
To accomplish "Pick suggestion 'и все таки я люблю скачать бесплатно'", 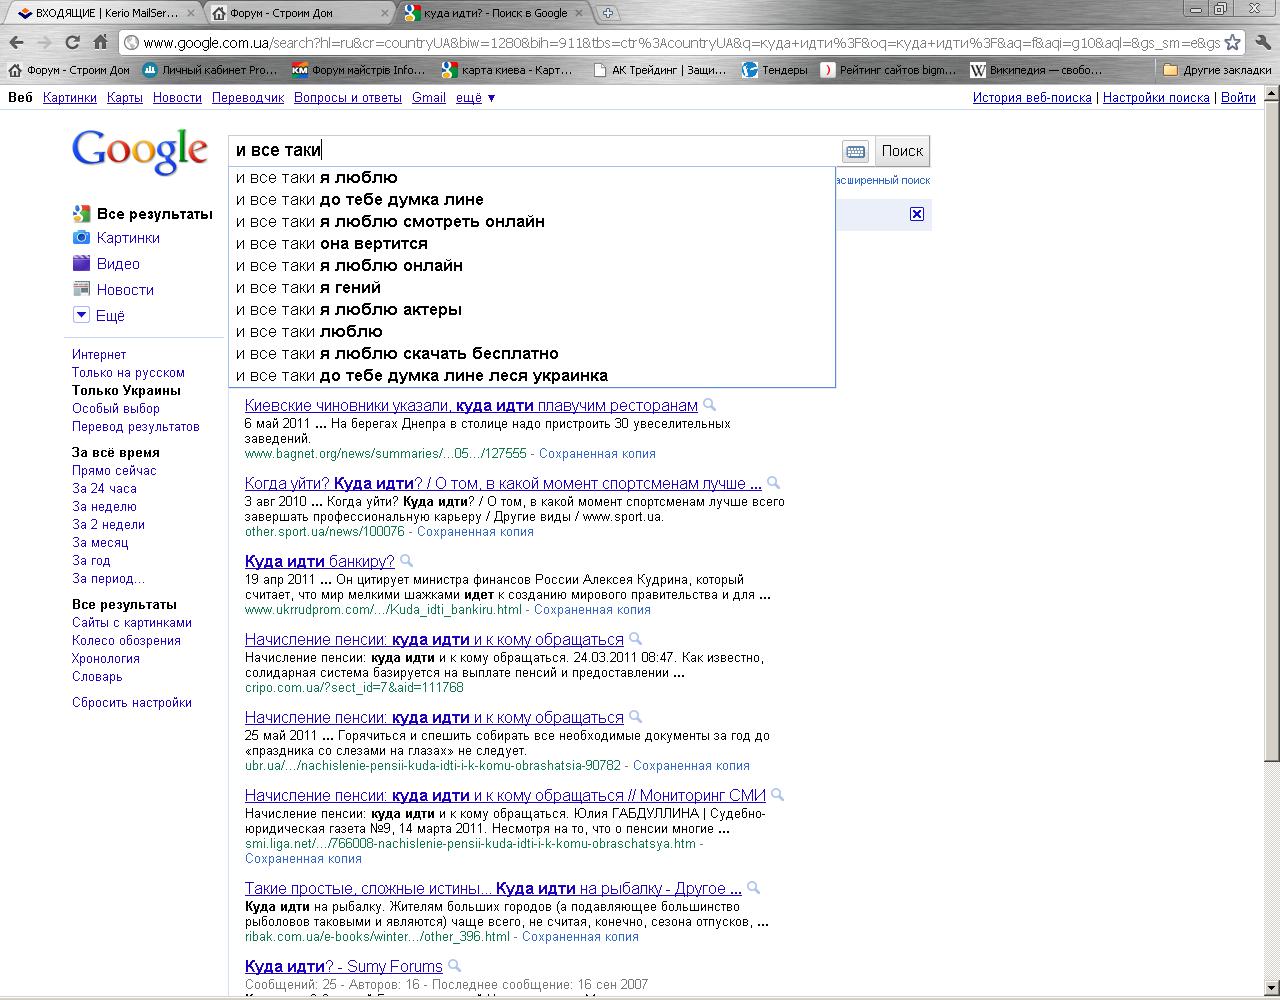I will (531, 354).
